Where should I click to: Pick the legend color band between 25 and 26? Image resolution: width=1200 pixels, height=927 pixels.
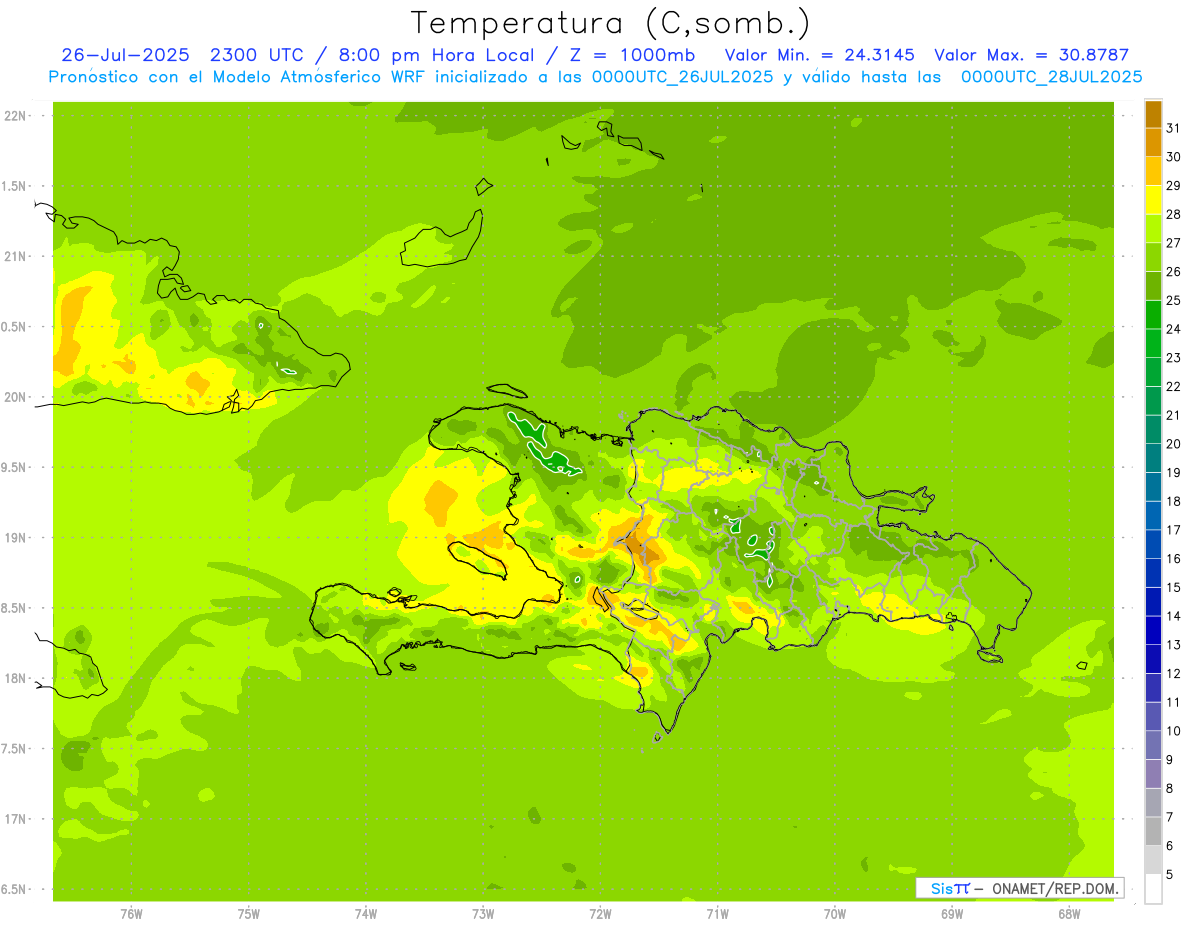tap(1153, 286)
